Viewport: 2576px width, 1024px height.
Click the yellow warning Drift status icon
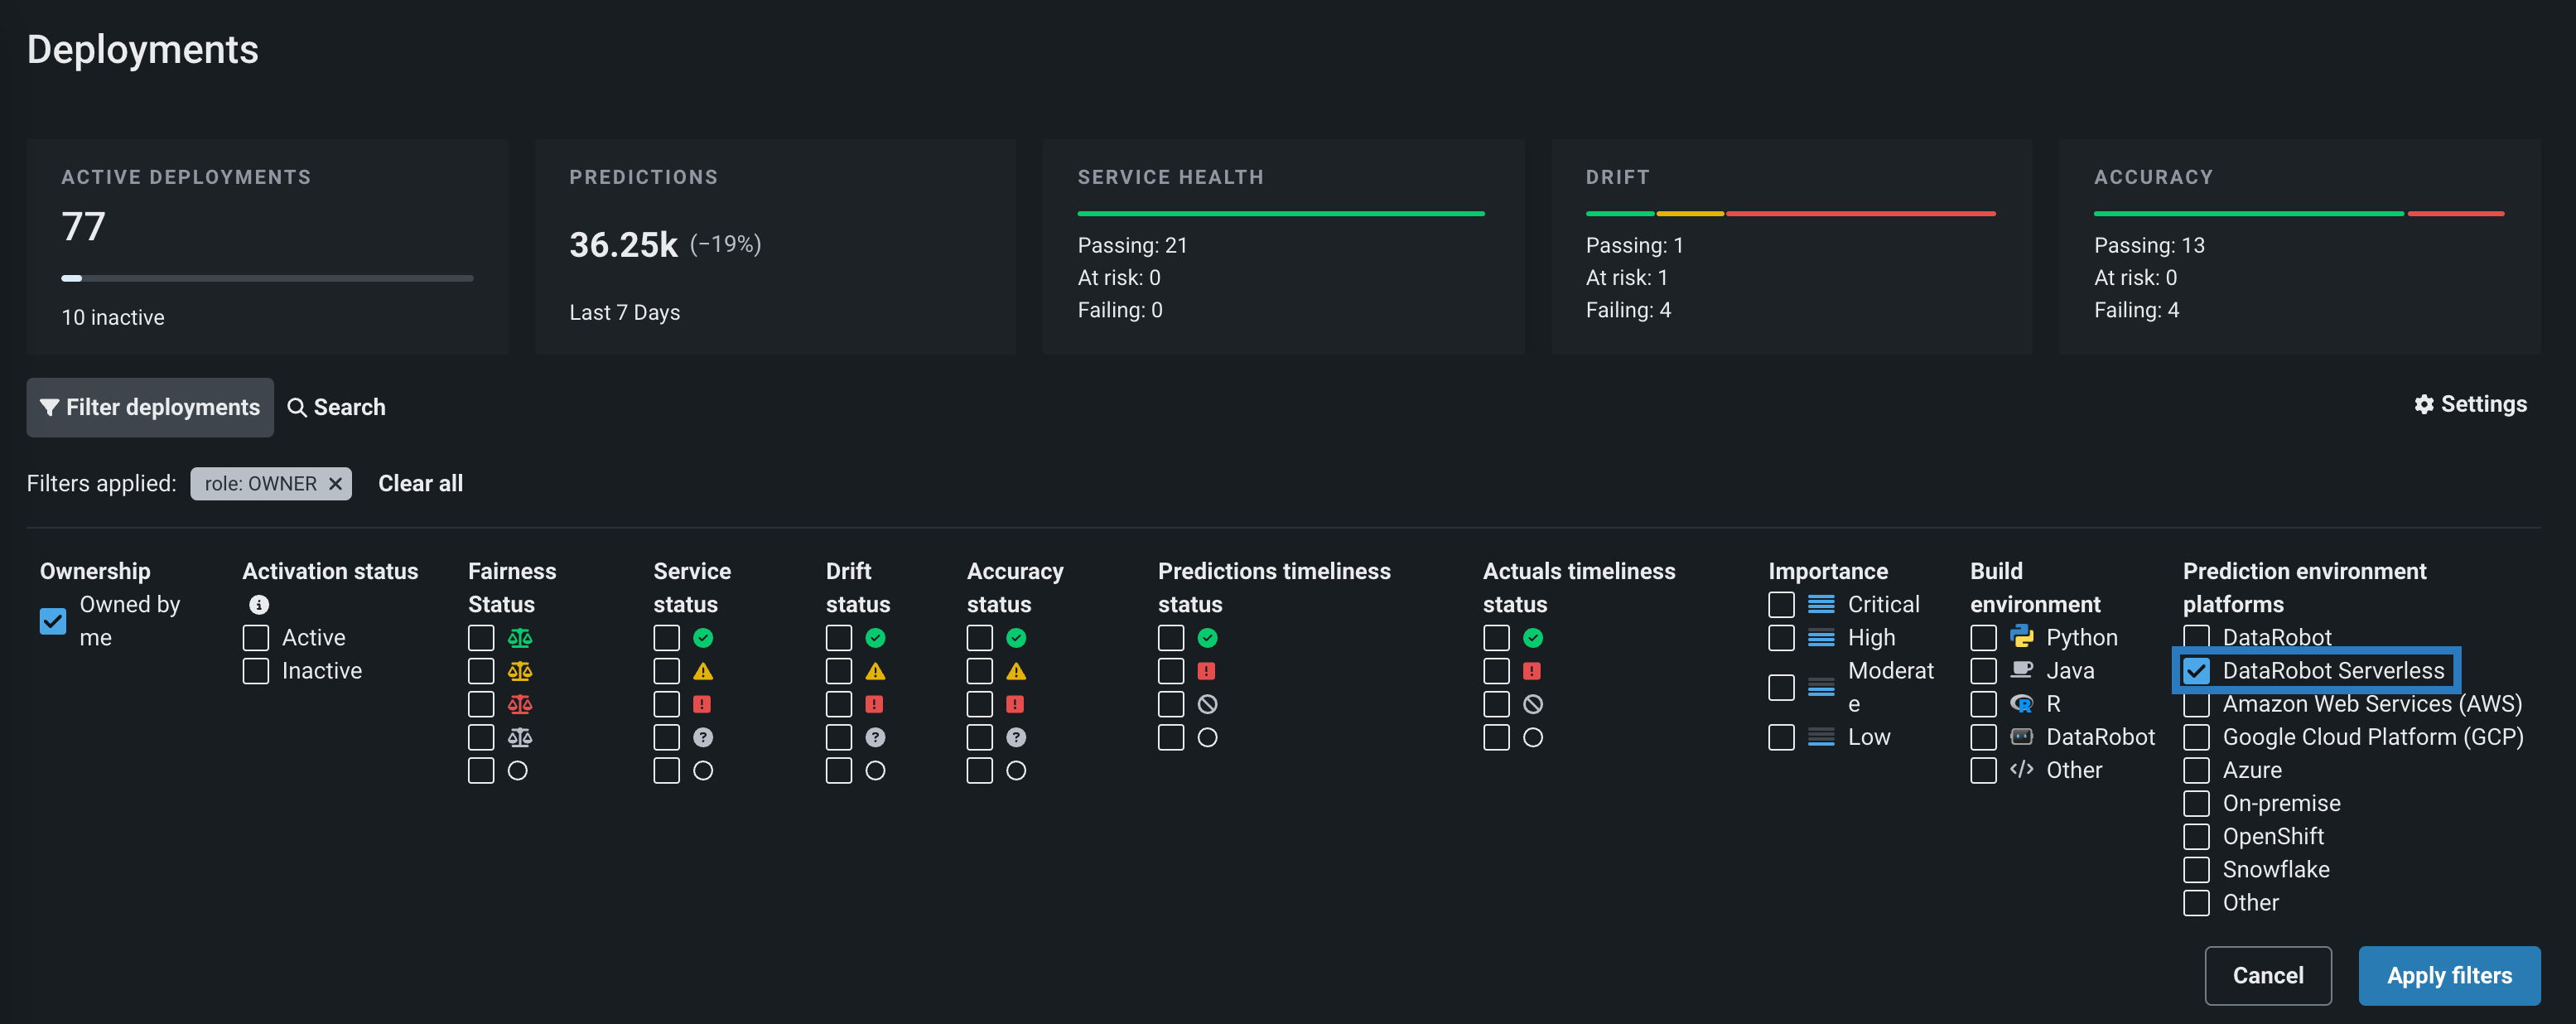click(875, 671)
